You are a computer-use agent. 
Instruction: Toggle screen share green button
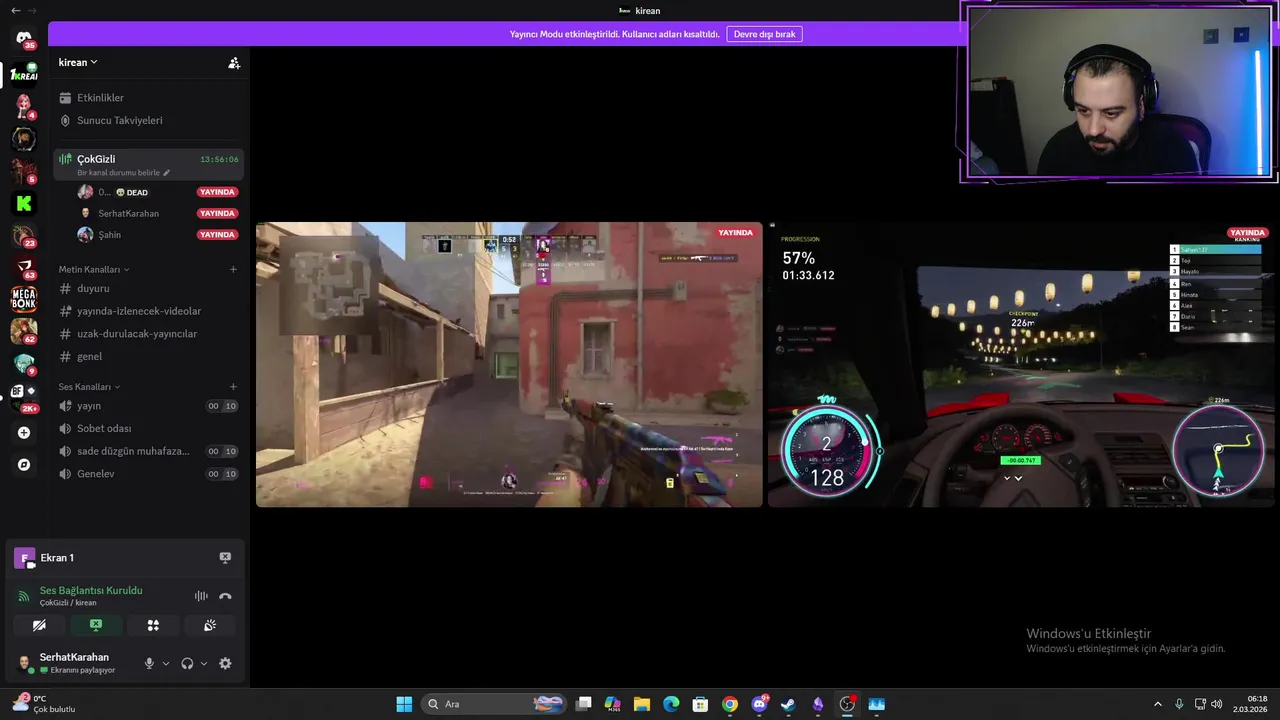coord(96,625)
